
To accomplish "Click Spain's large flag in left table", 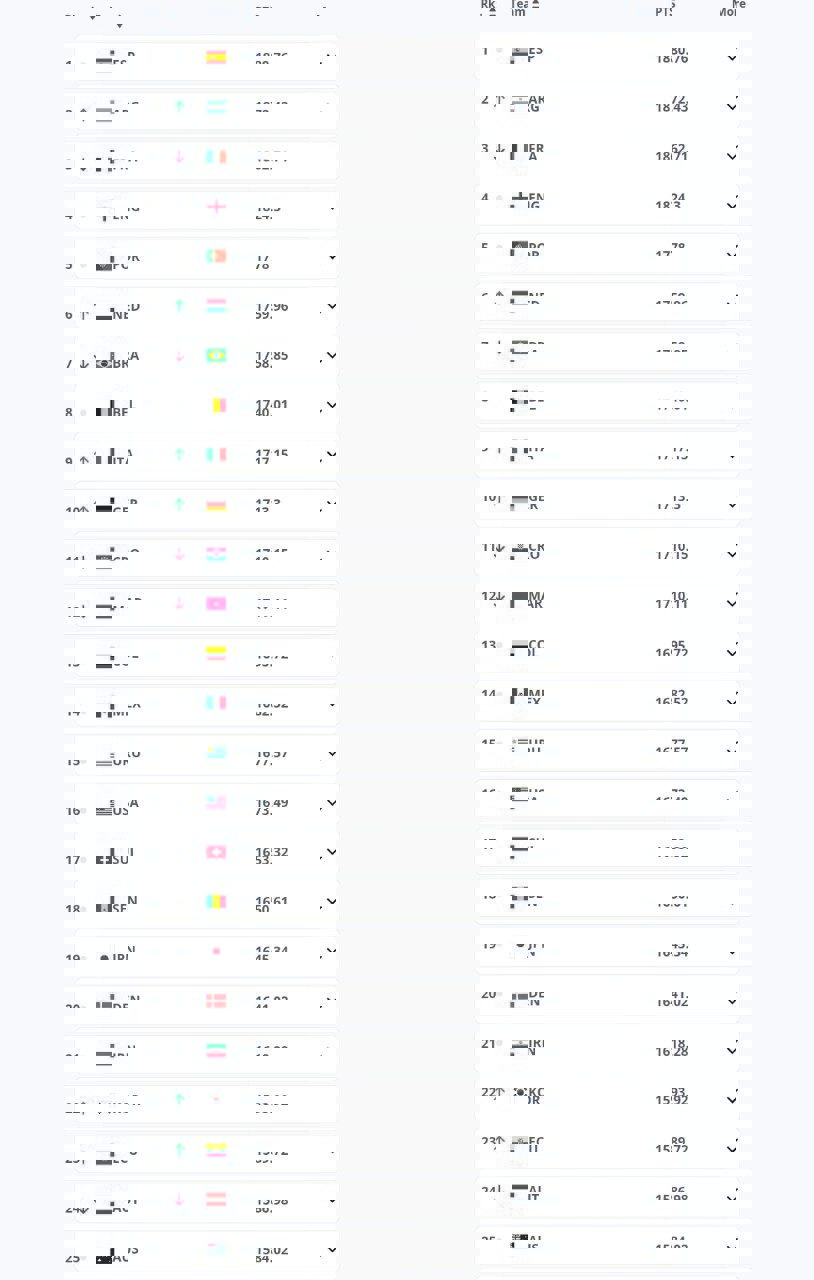I will pos(216,57).
